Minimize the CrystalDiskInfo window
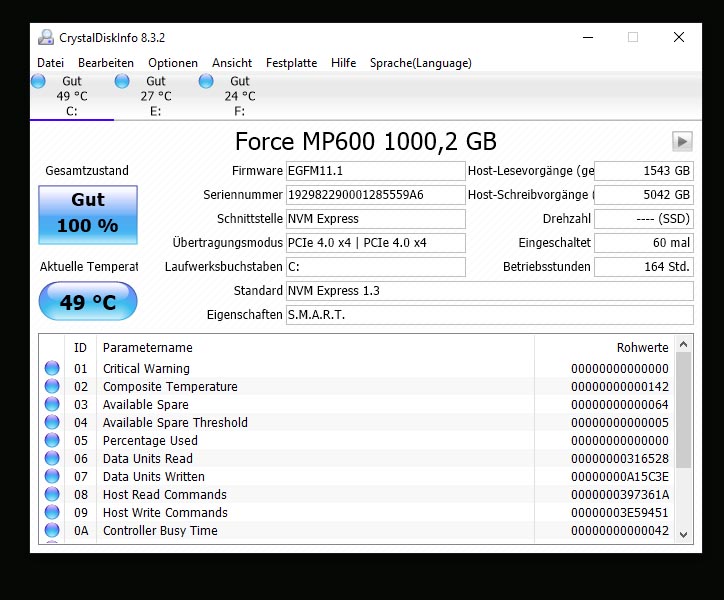The width and height of the screenshot is (724, 600). coord(588,37)
